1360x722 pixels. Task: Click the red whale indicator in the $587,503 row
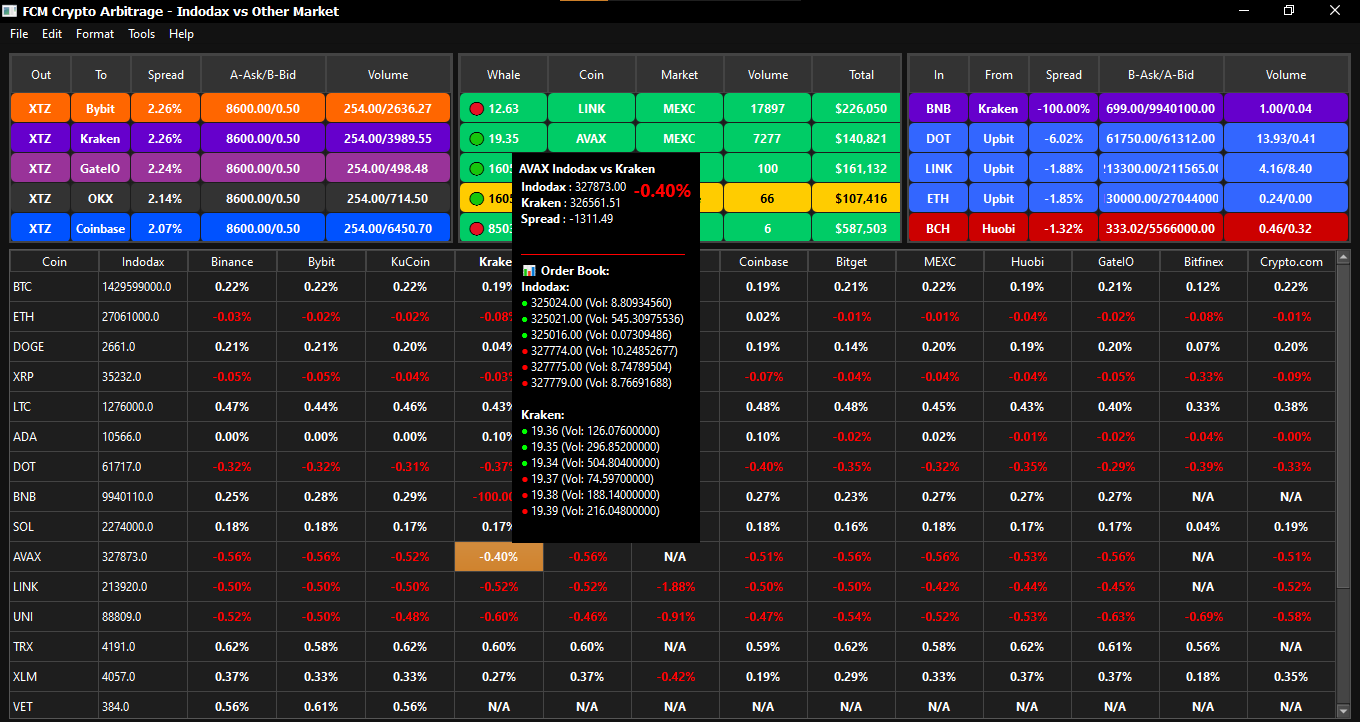[476, 229]
